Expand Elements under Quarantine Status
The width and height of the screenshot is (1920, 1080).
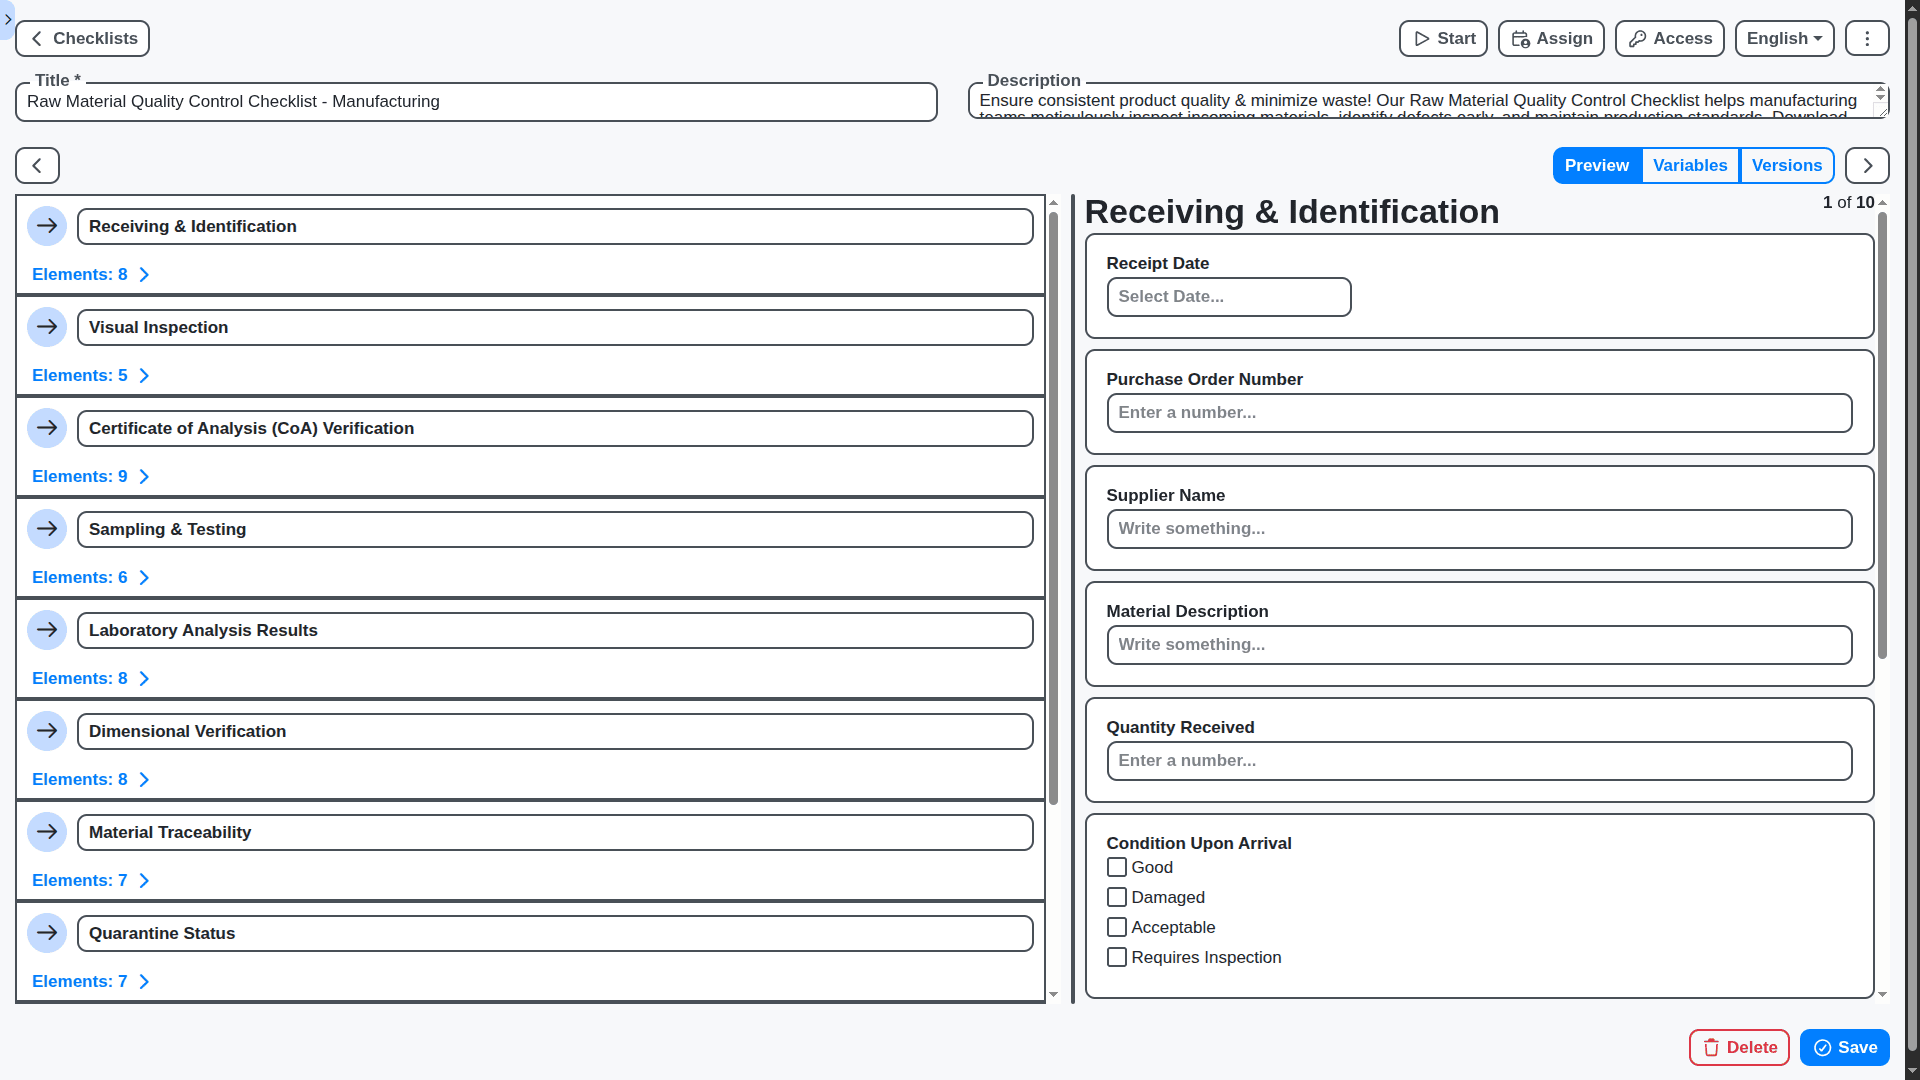coord(90,981)
